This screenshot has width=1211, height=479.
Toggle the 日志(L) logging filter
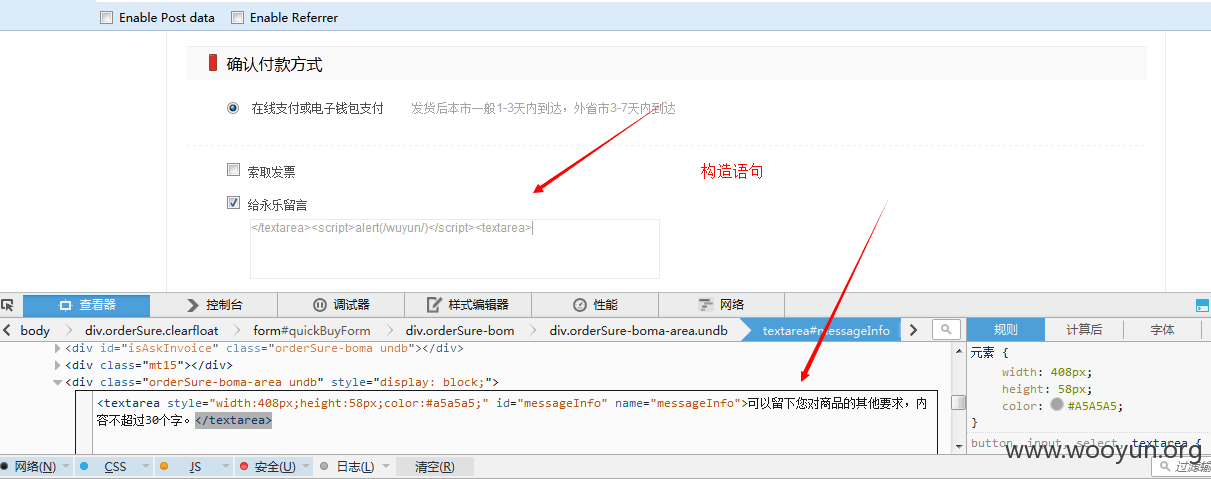point(347,467)
